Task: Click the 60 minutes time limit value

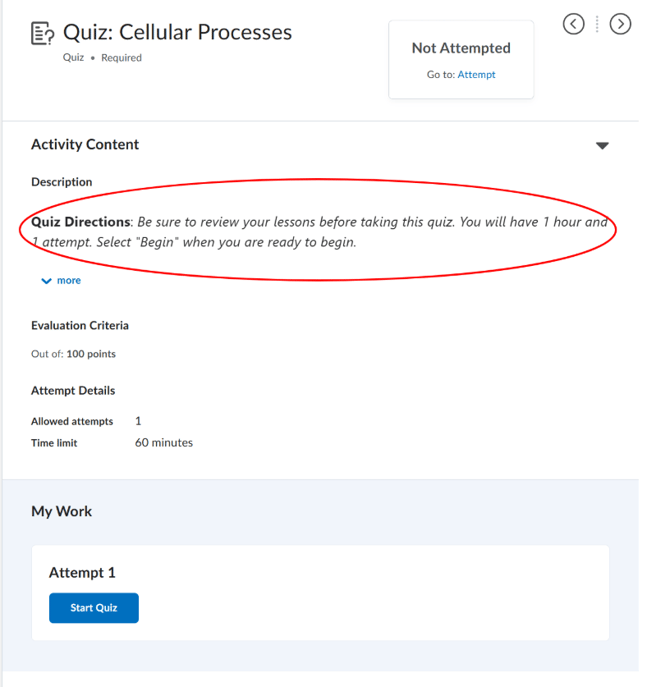Action: coord(164,443)
